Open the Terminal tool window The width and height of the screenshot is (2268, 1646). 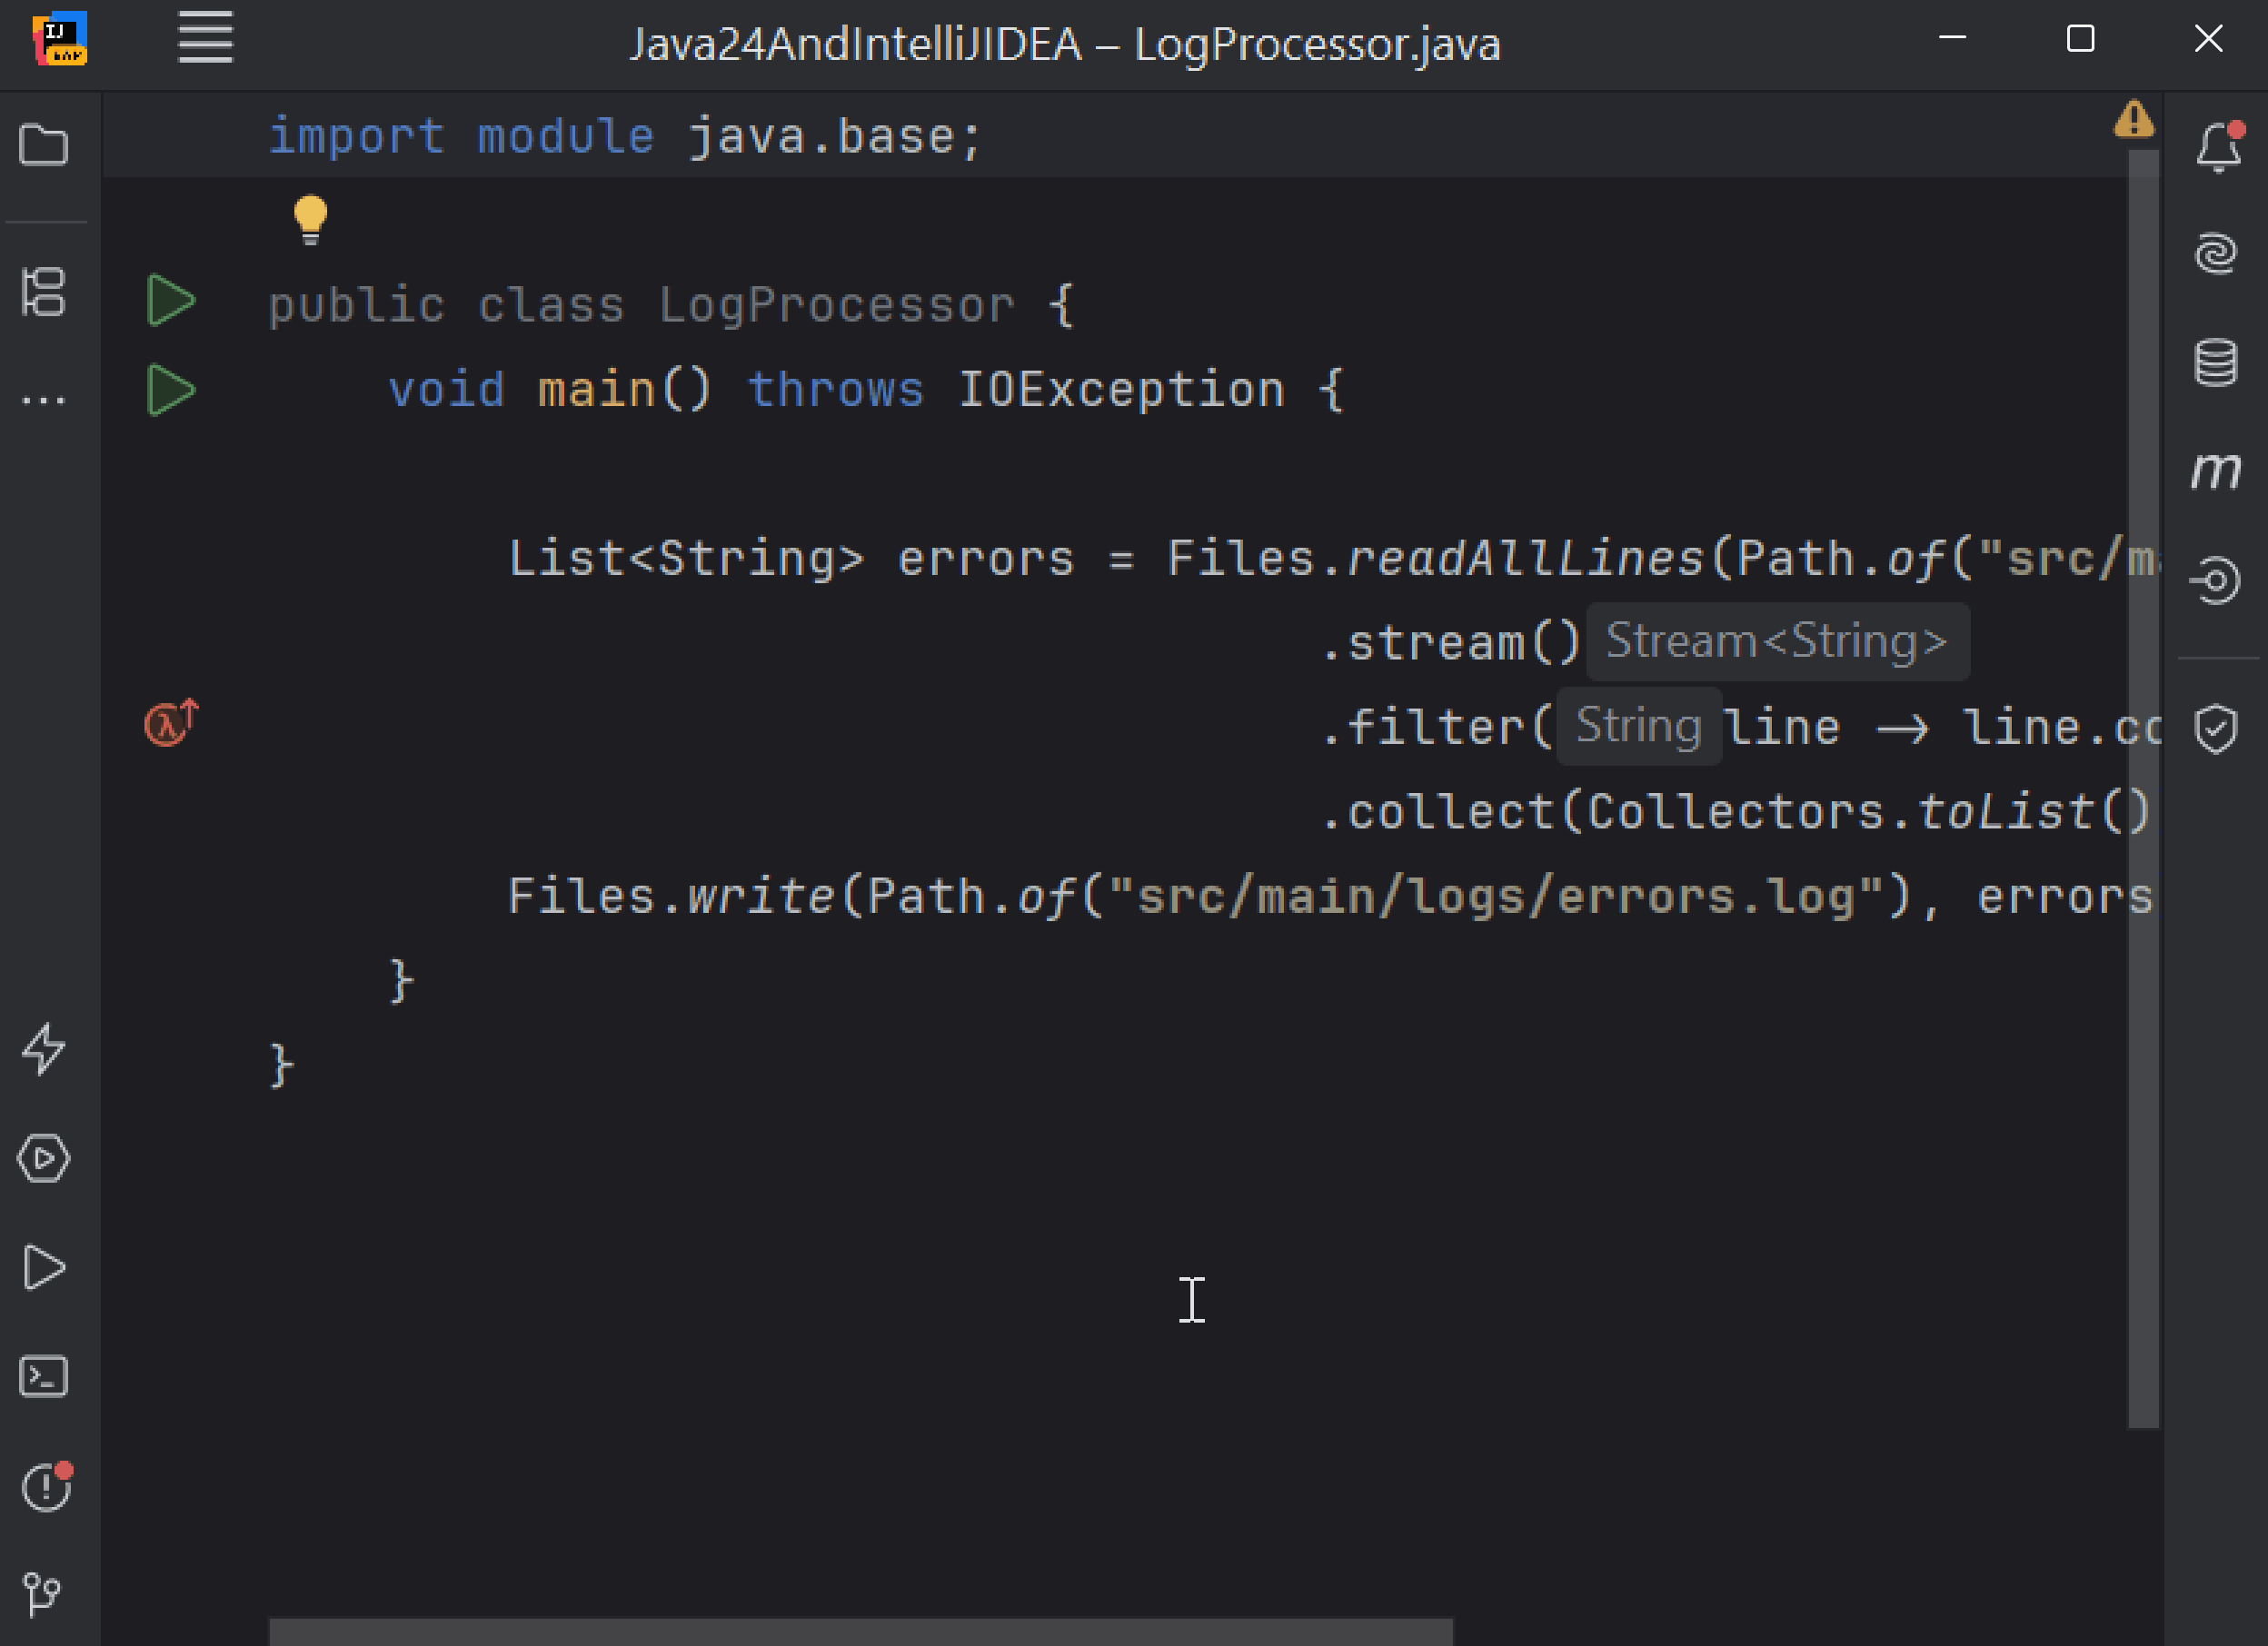(x=44, y=1377)
